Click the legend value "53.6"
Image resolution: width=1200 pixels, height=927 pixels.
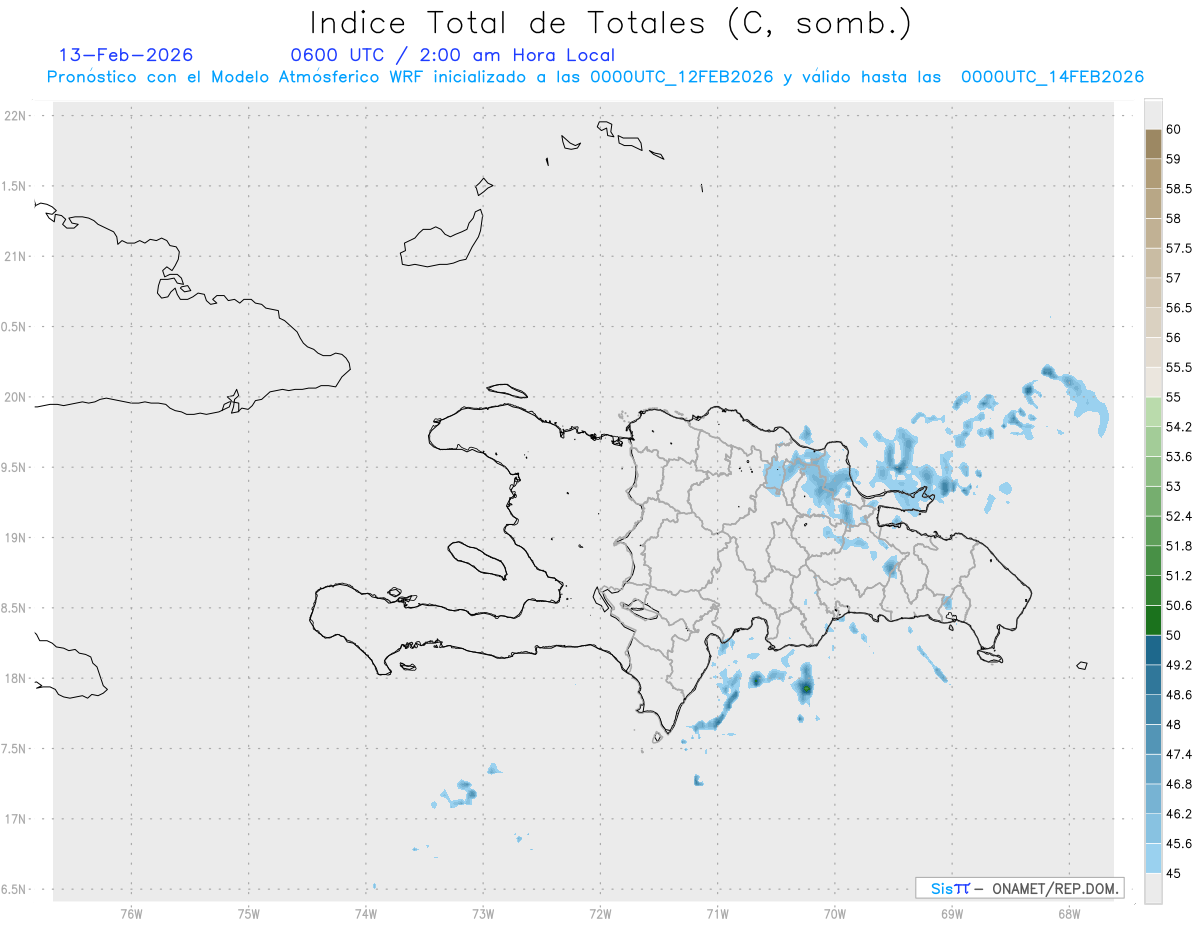tap(1178, 457)
